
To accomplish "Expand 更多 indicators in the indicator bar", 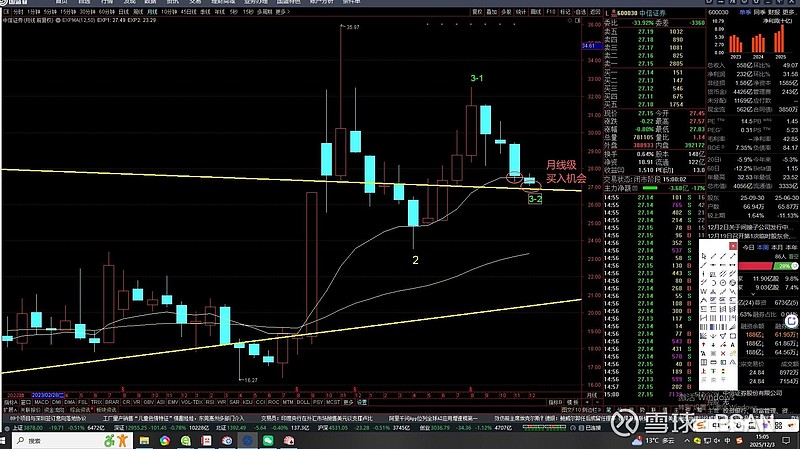I will click(x=348, y=402).
